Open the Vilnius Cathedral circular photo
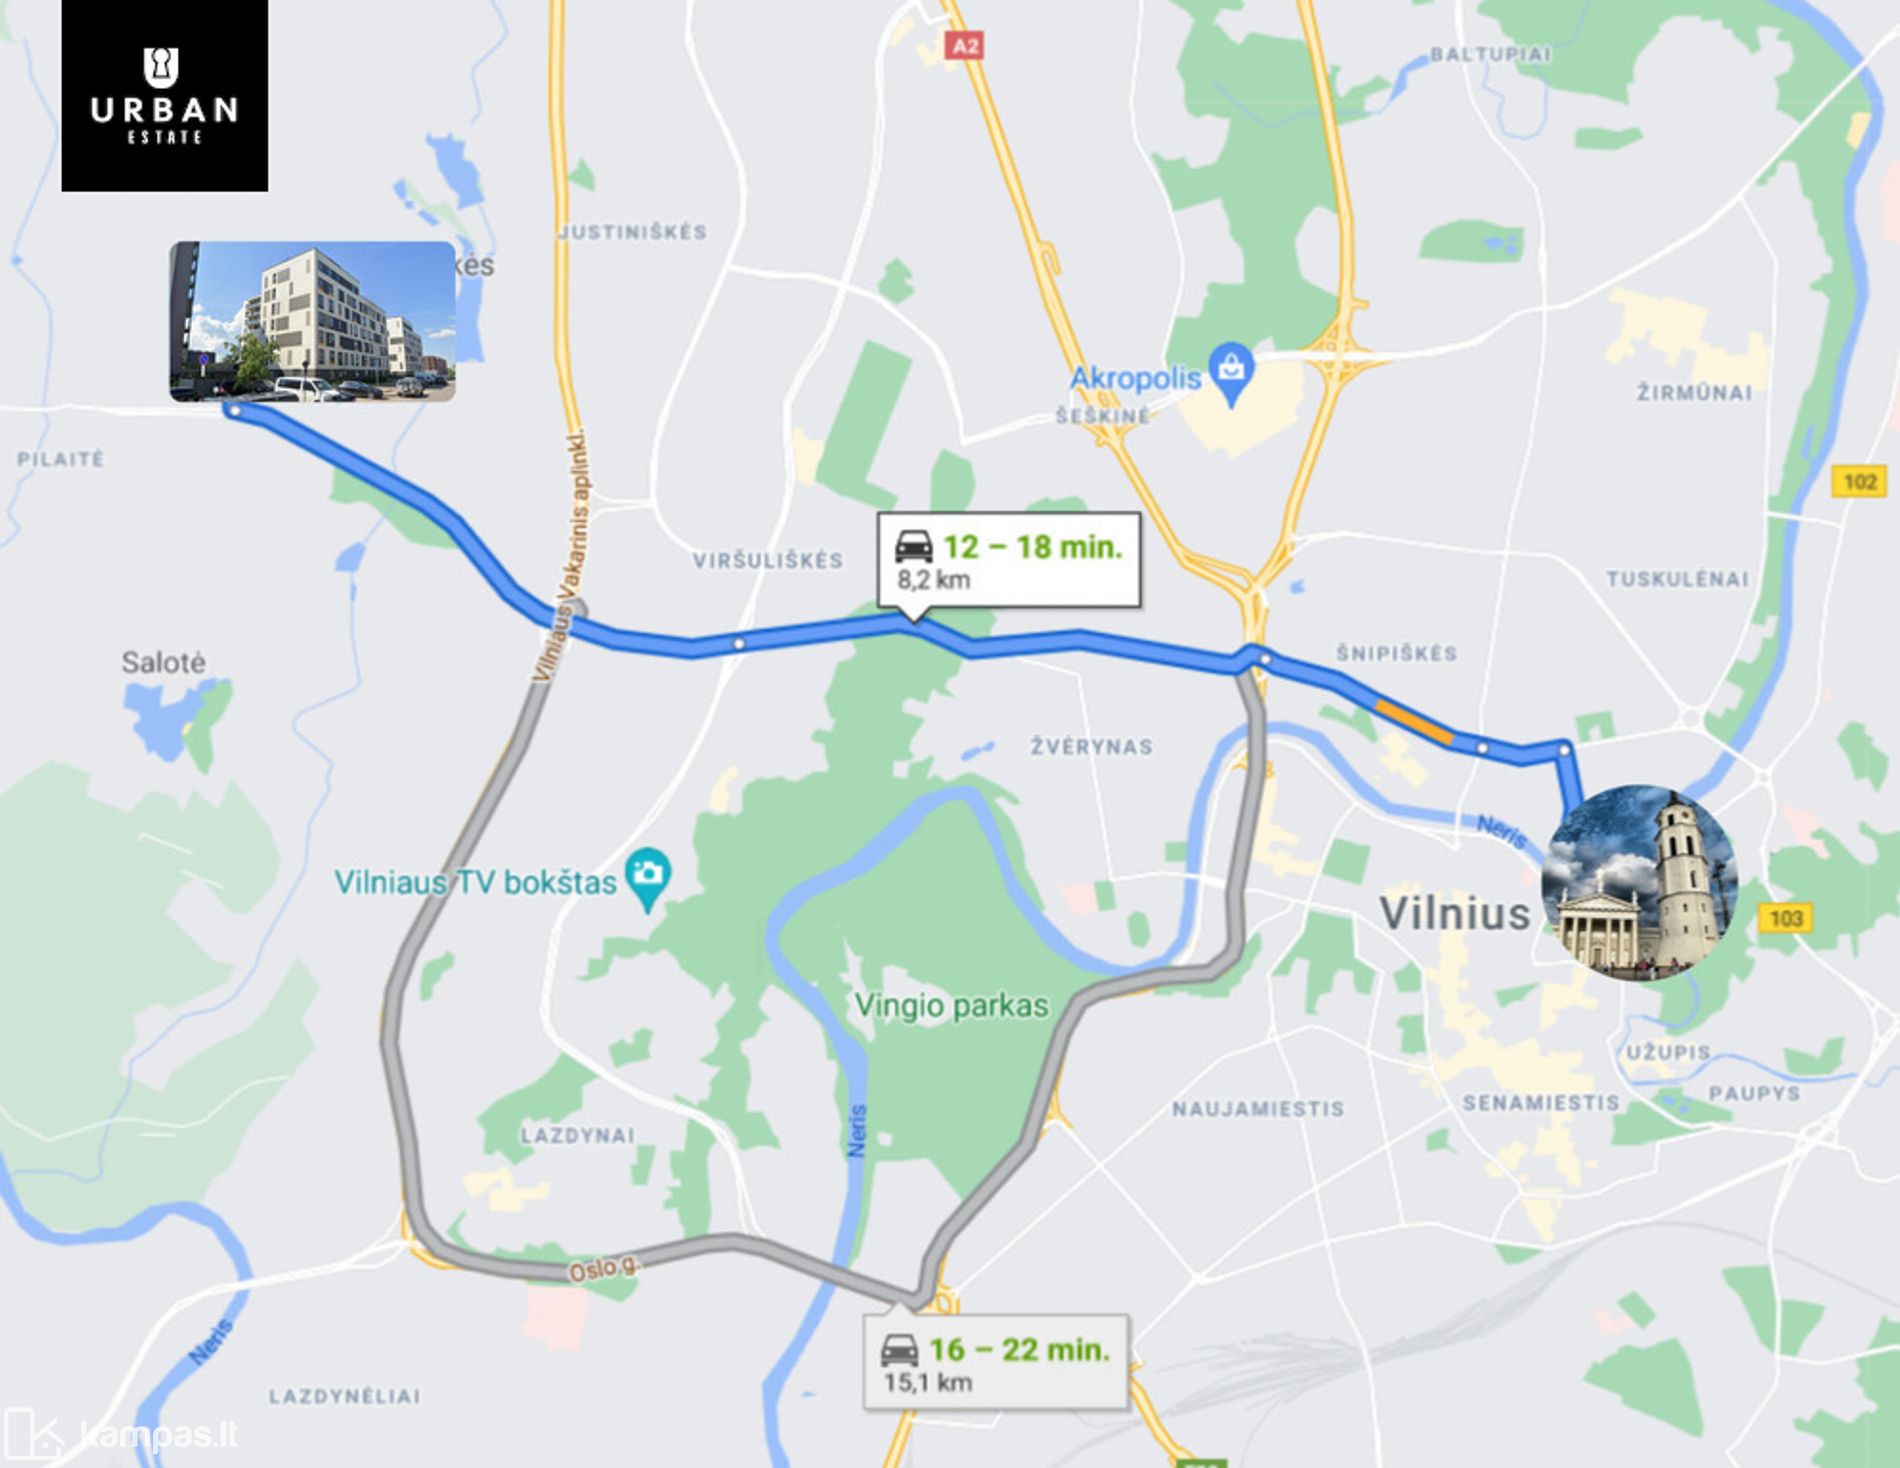This screenshot has height=1468, width=1900. [x=1640, y=882]
